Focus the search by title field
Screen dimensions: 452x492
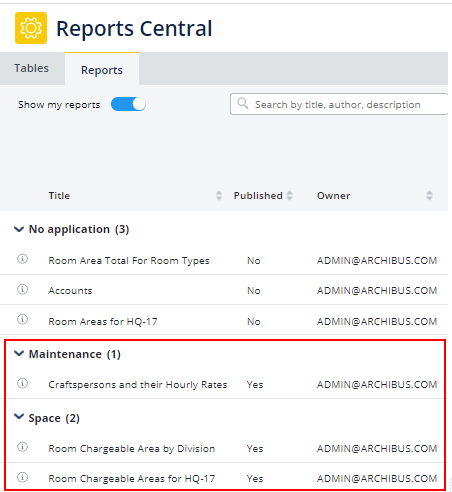point(339,104)
